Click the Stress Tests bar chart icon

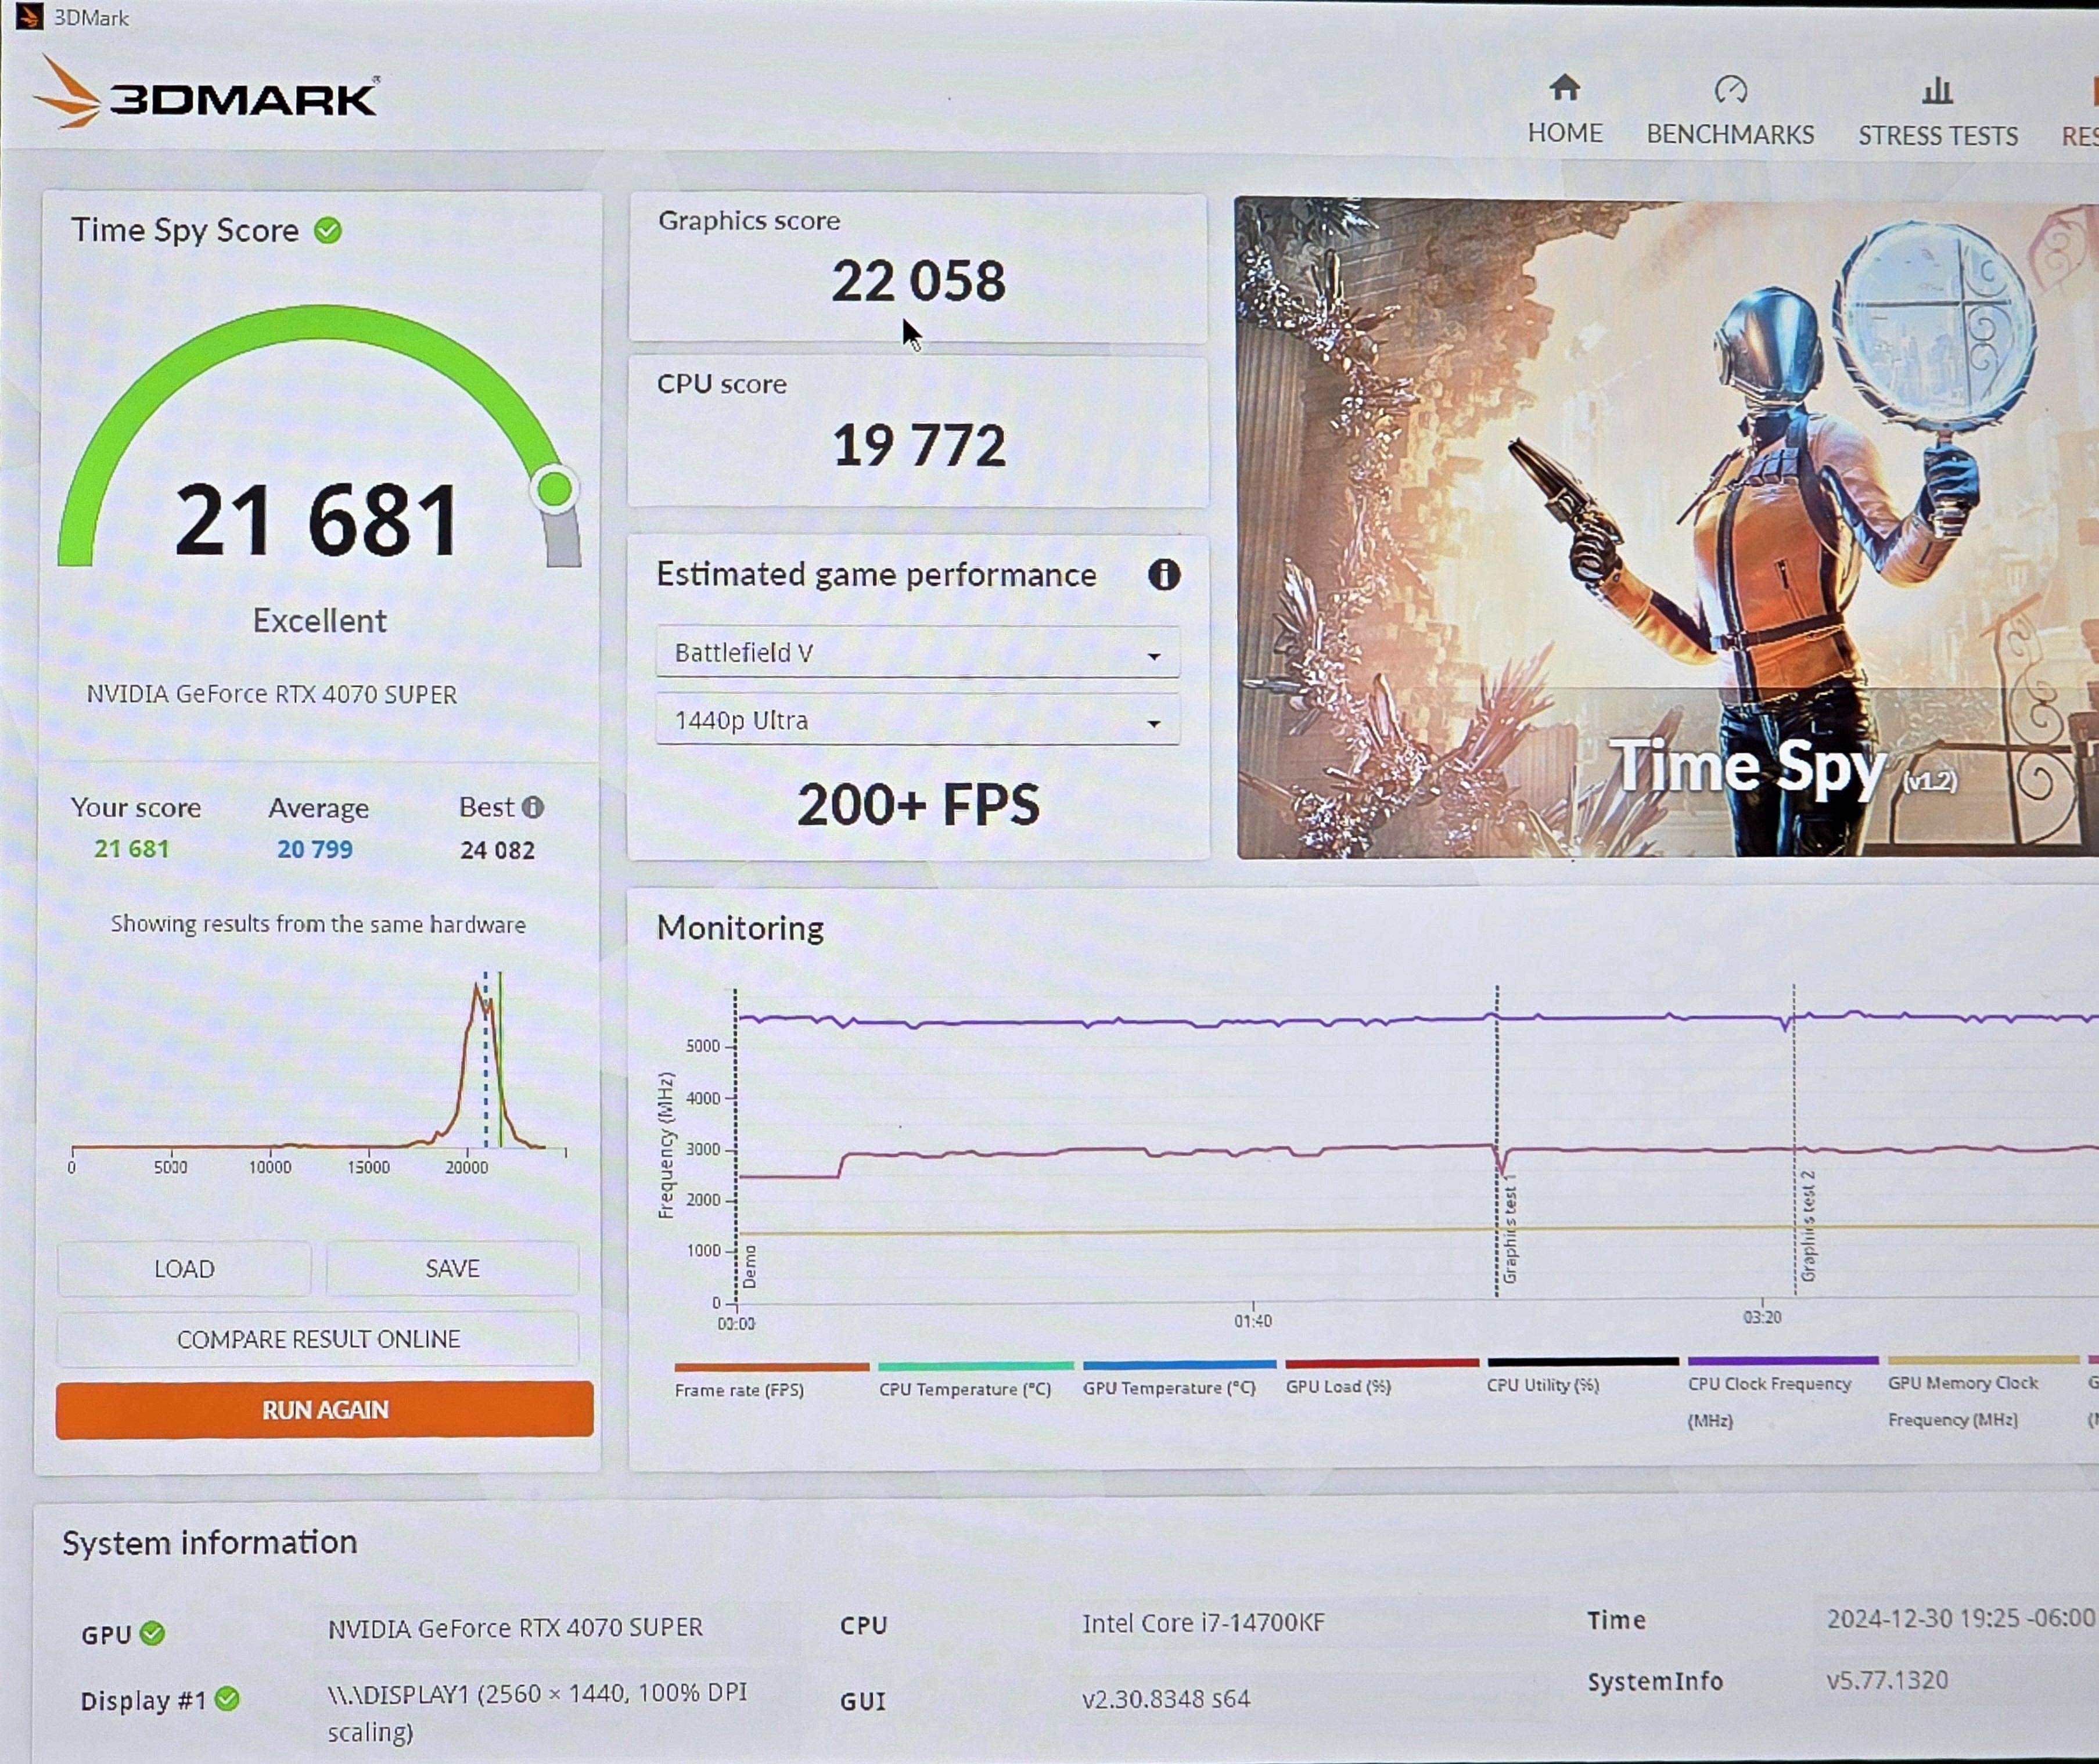point(1937,91)
